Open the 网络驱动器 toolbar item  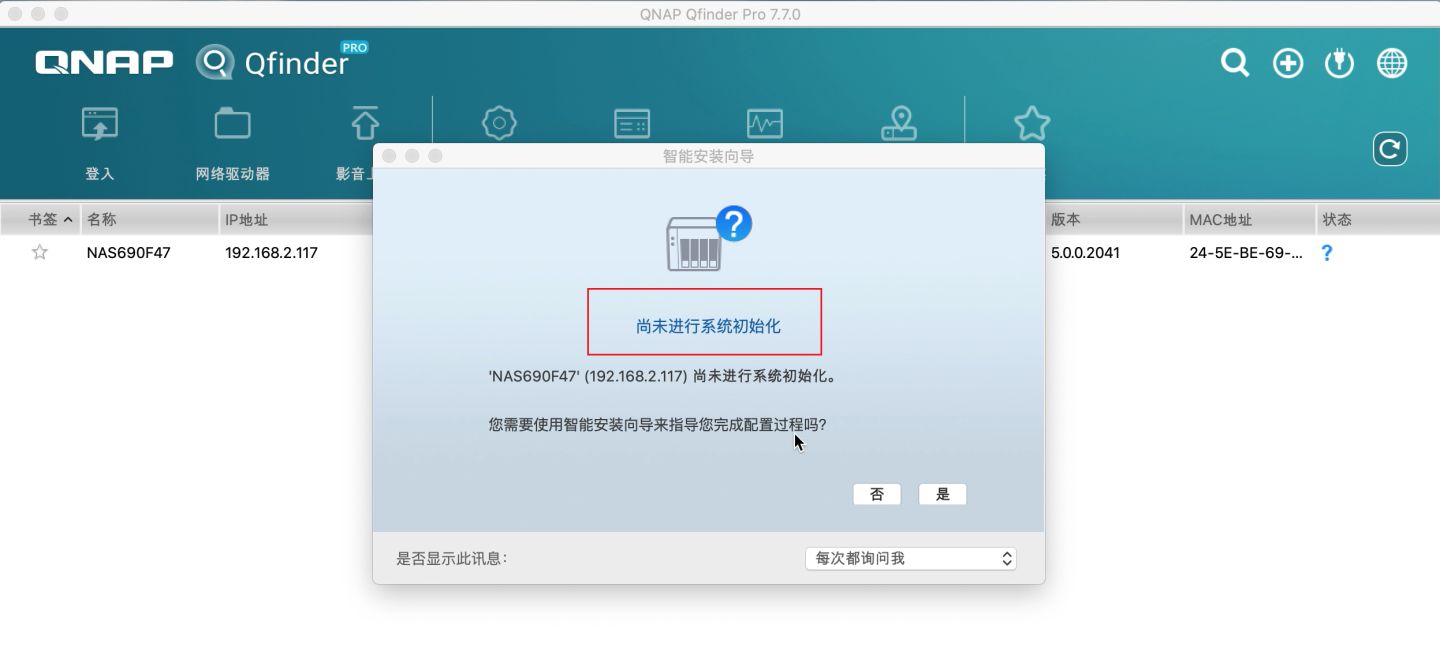[232, 140]
